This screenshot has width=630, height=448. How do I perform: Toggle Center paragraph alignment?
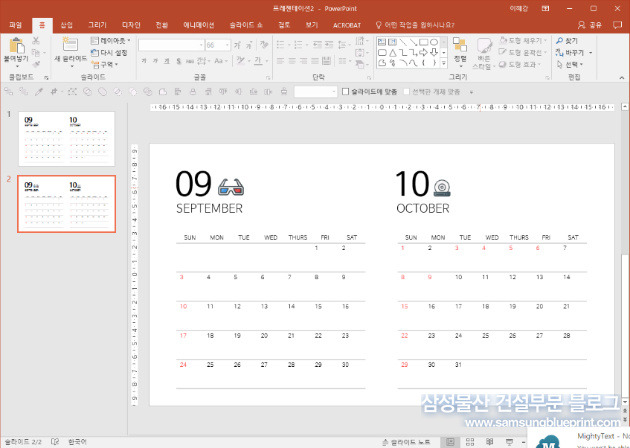pyautogui.click(x=292, y=61)
